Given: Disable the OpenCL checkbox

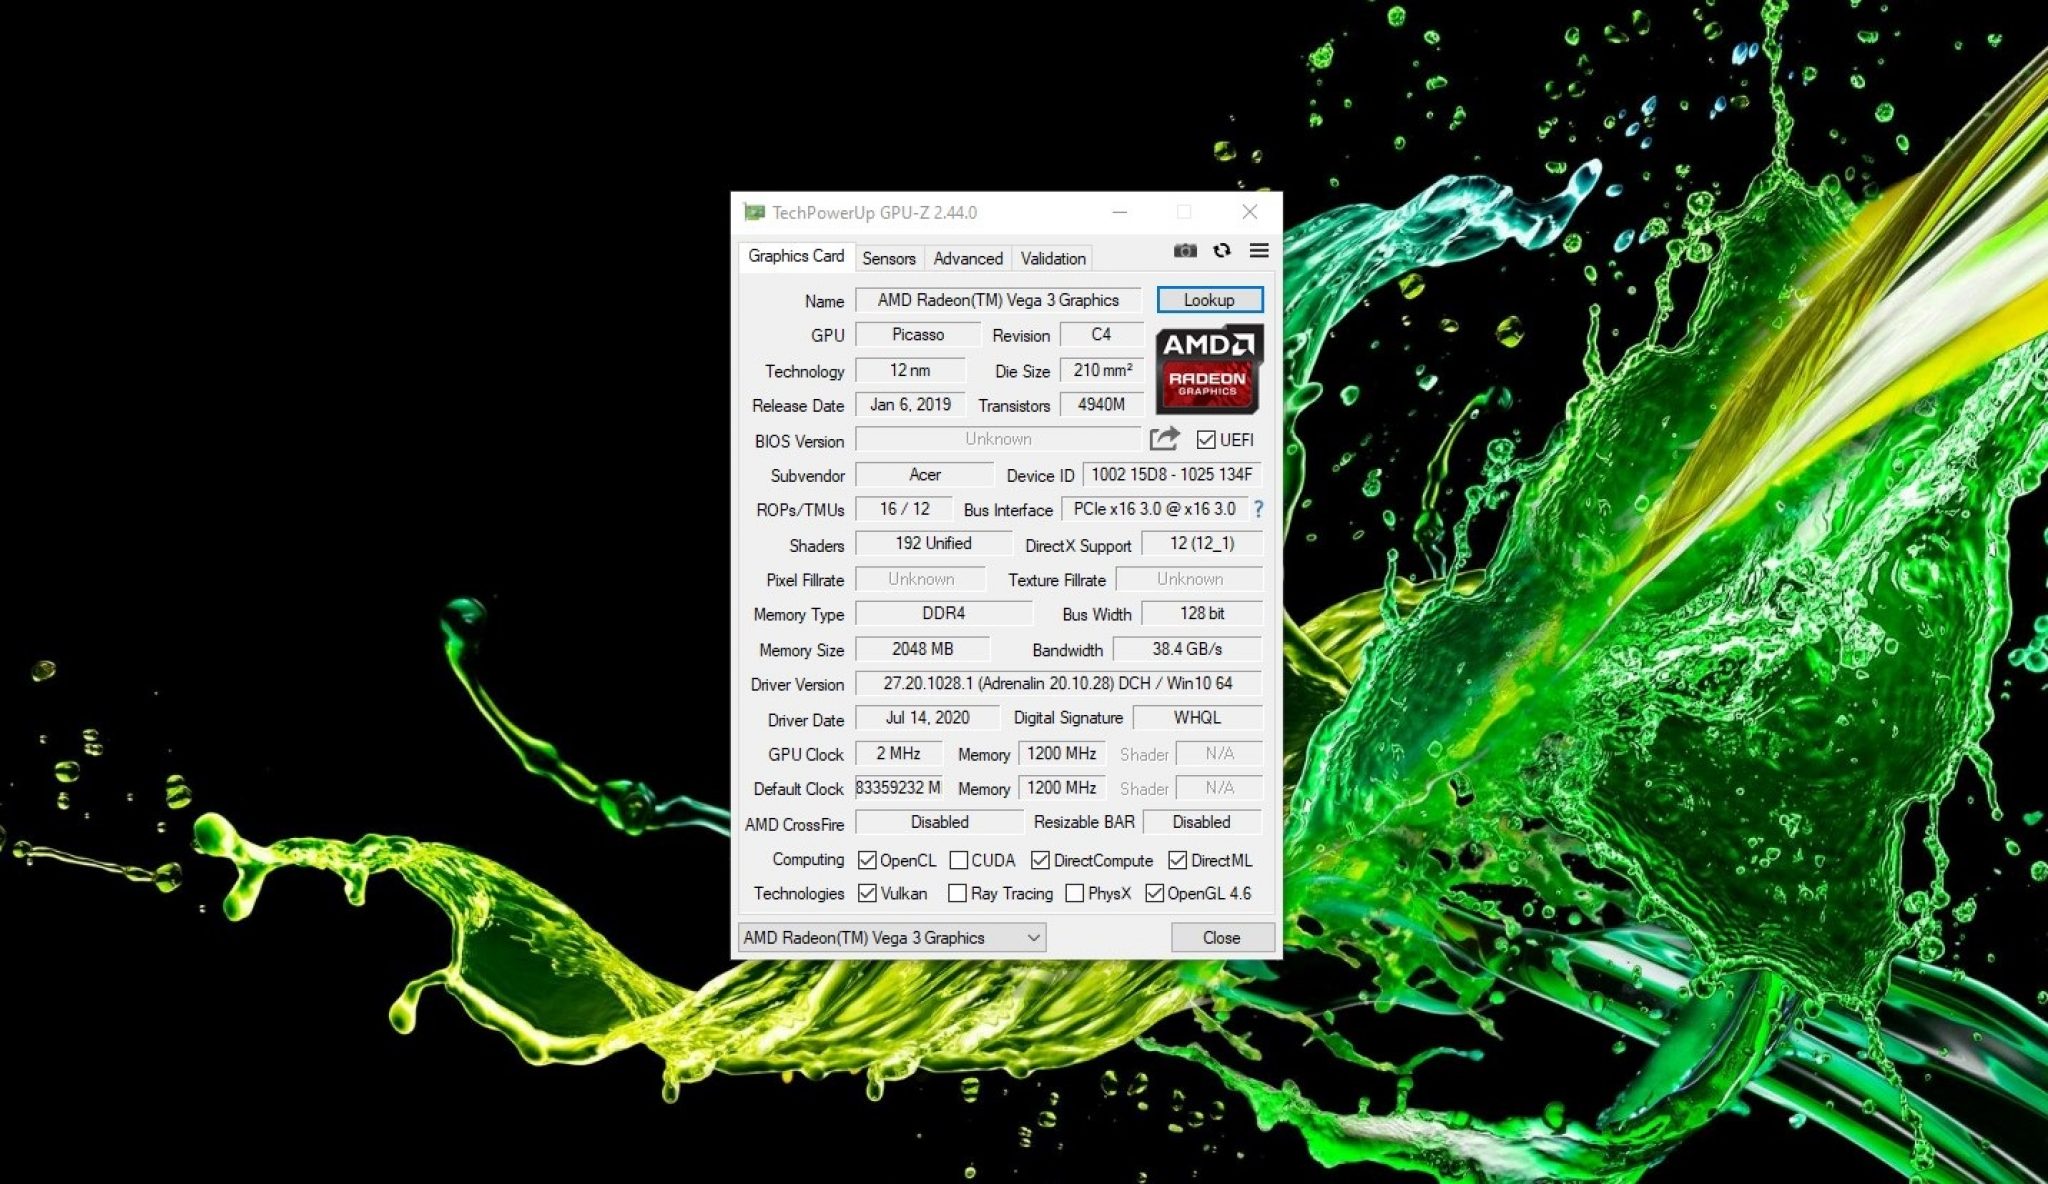Looking at the screenshot, I should 867,859.
